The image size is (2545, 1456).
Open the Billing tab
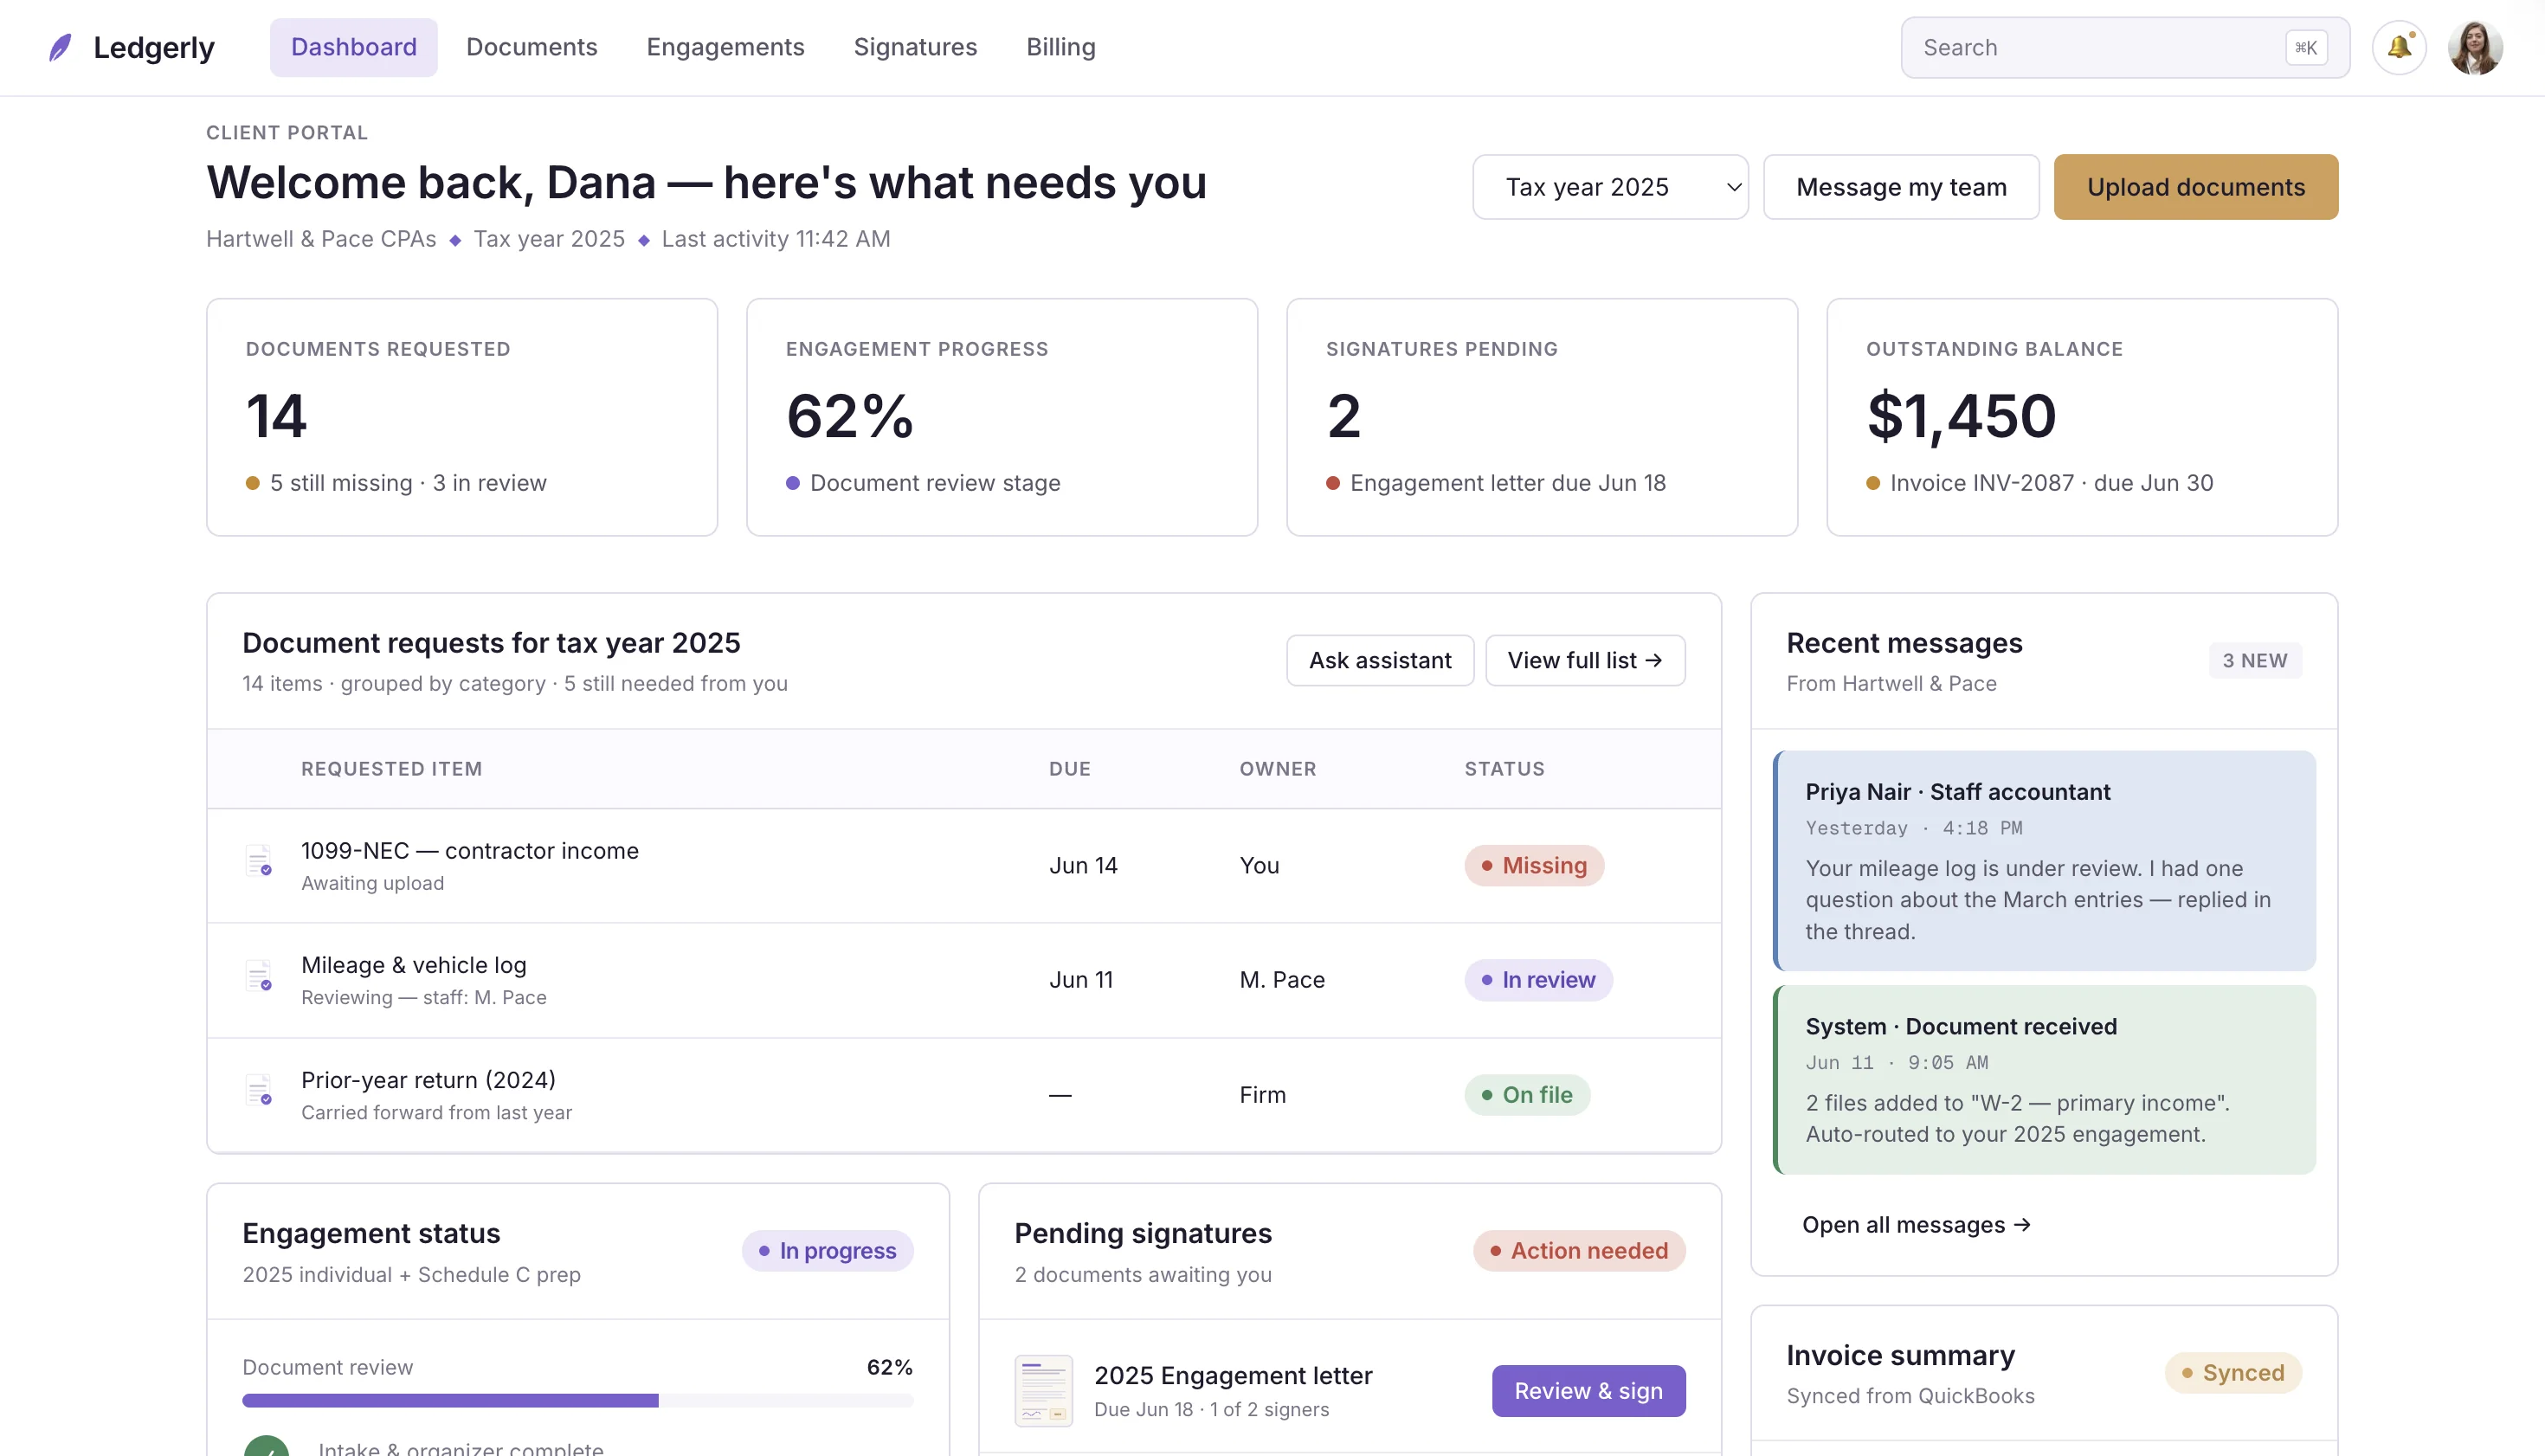coord(1061,47)
